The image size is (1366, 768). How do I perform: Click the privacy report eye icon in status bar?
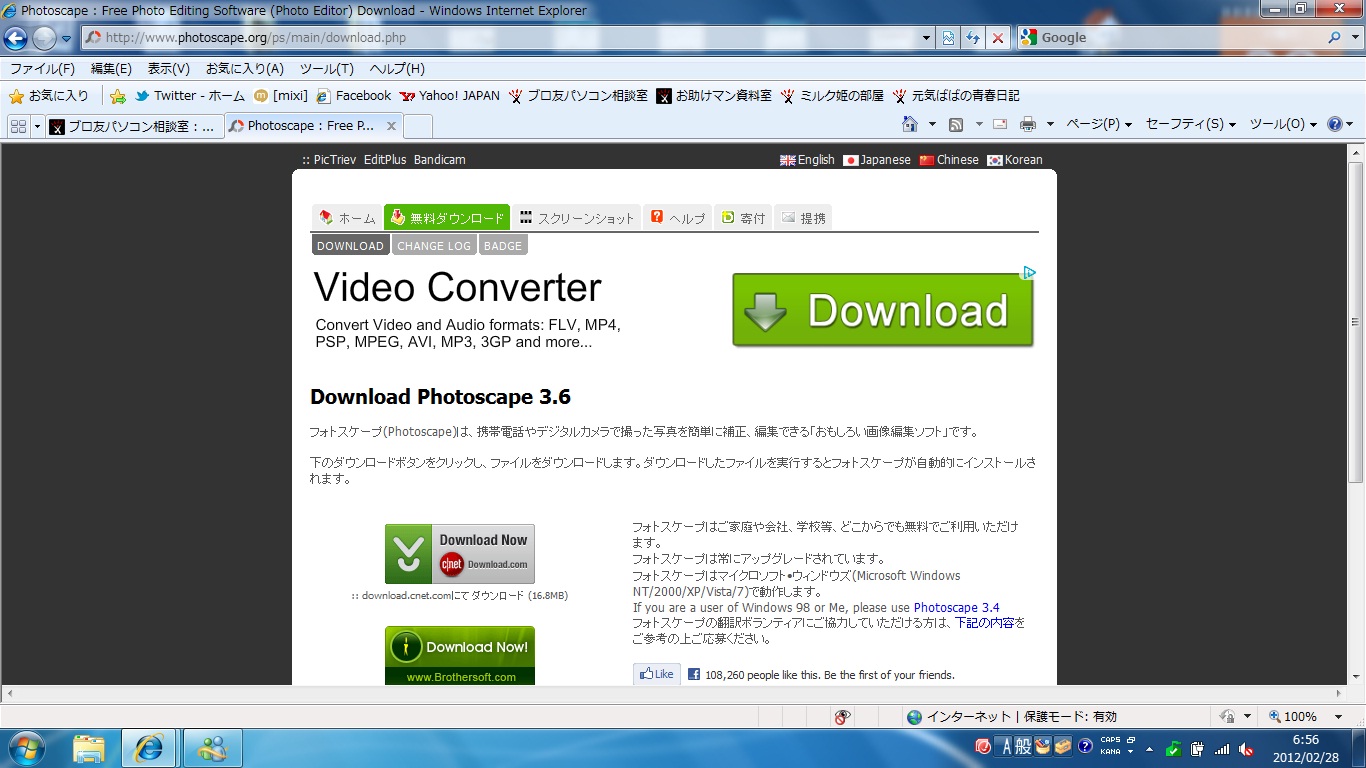point(843,716)
